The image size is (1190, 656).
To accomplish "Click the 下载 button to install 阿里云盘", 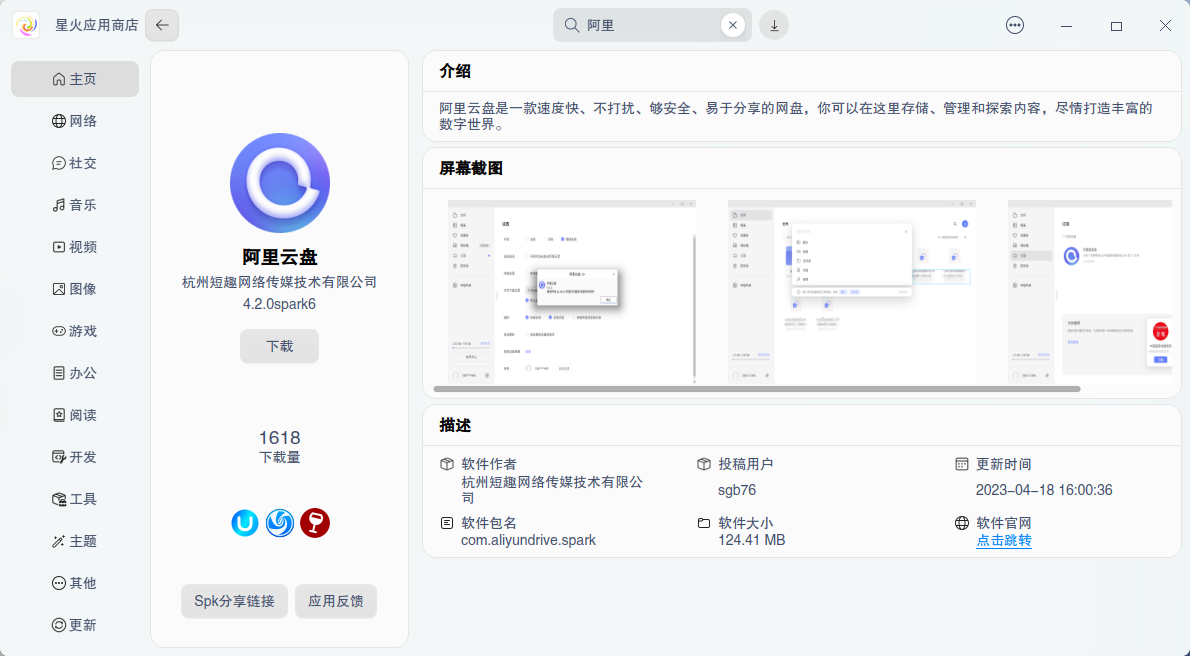I will (x=279, y=346).
